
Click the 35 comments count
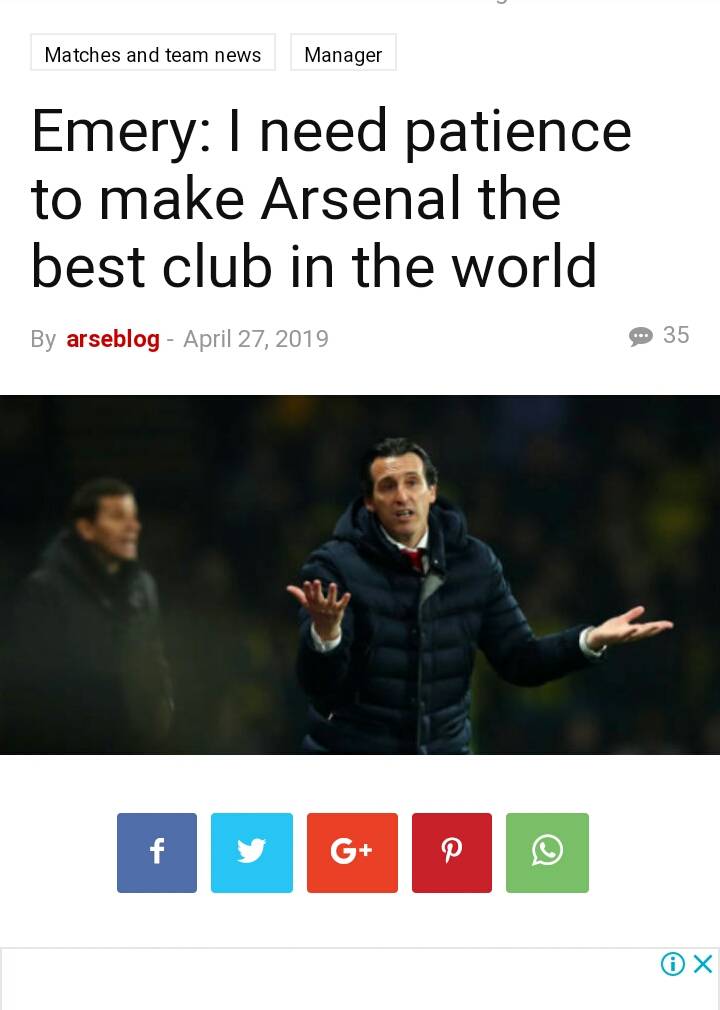click(x=676, y=335)
